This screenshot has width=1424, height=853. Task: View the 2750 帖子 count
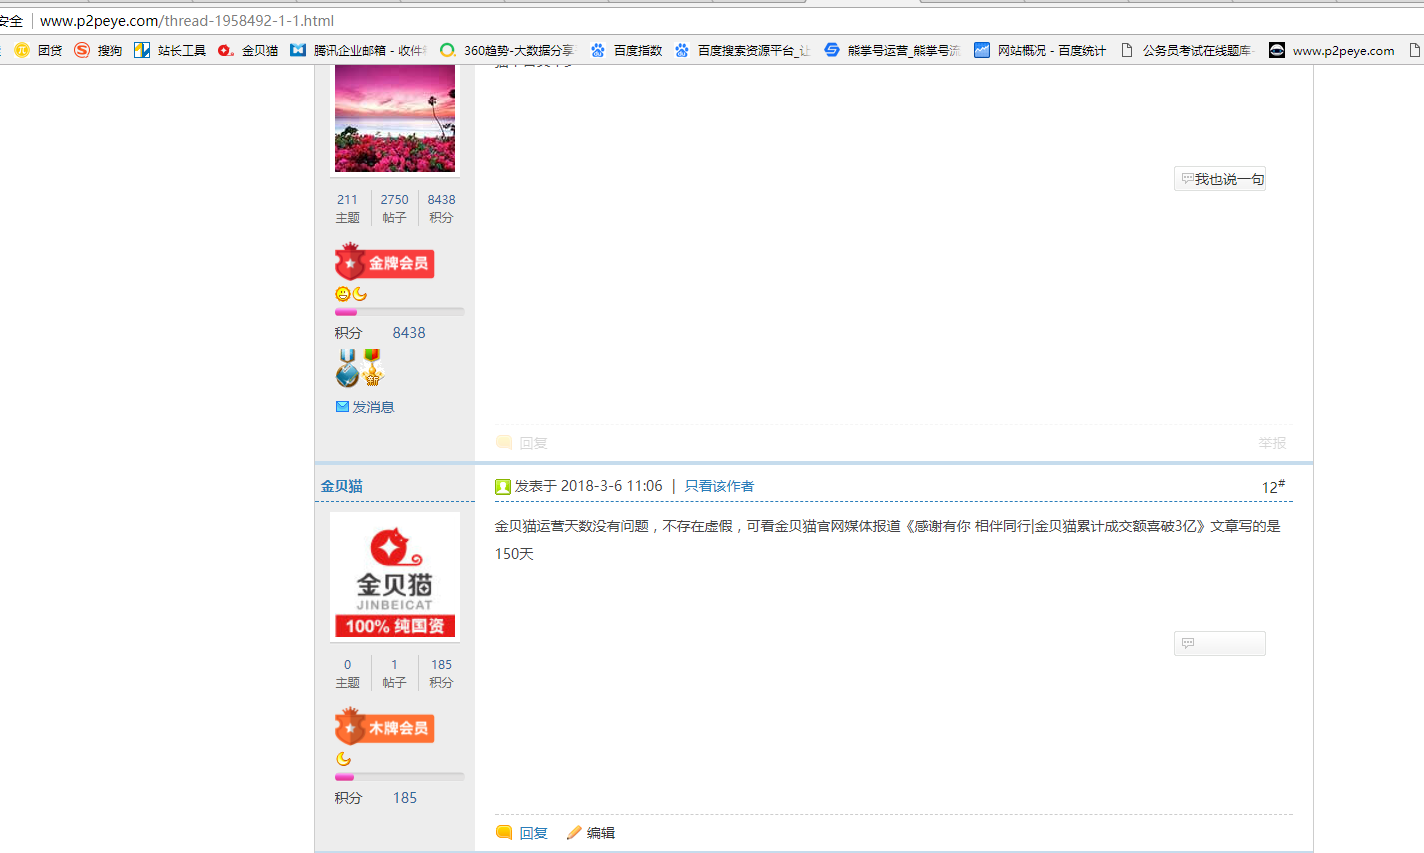point(394,208)
